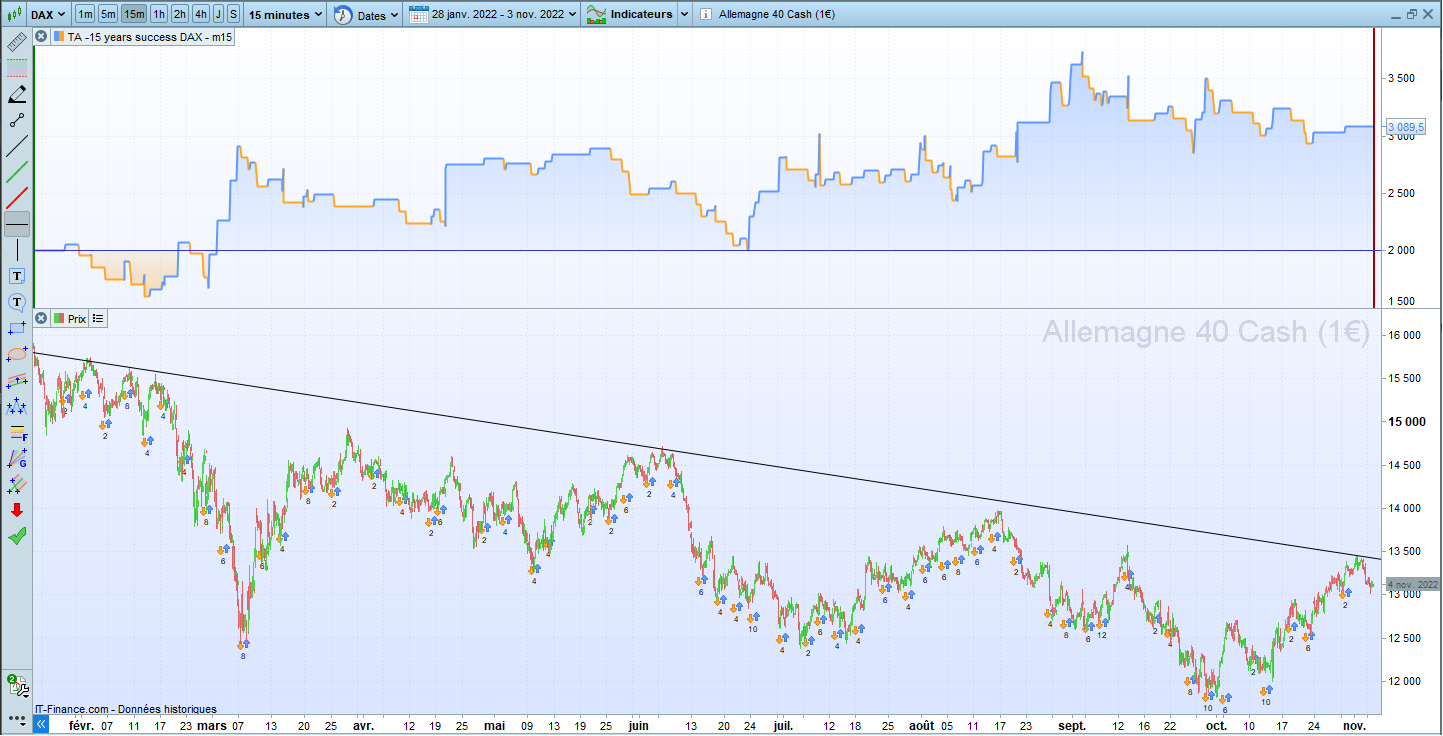This screenshot has height=736, width=1443.
Task: Expand the 15 minutes interval dropdown
Action: coord(286,15)
